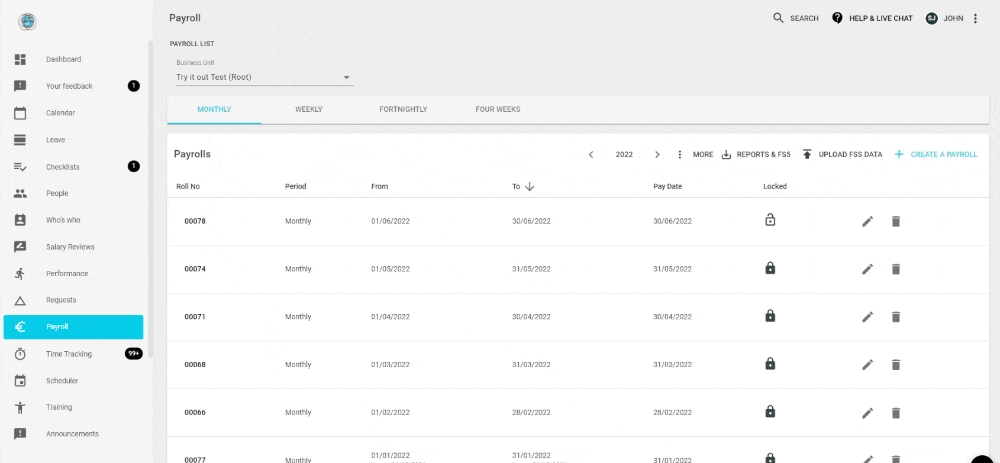
Task: Open Reports & FS5
Action: click(756, 154)
